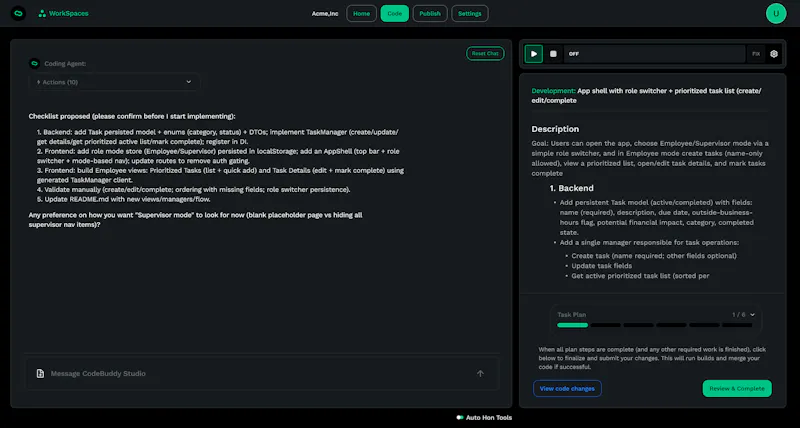Viewport: 800px width, 428px height.
Task: Click checklist item '5. Update README.md'
Action: [123, 199]
